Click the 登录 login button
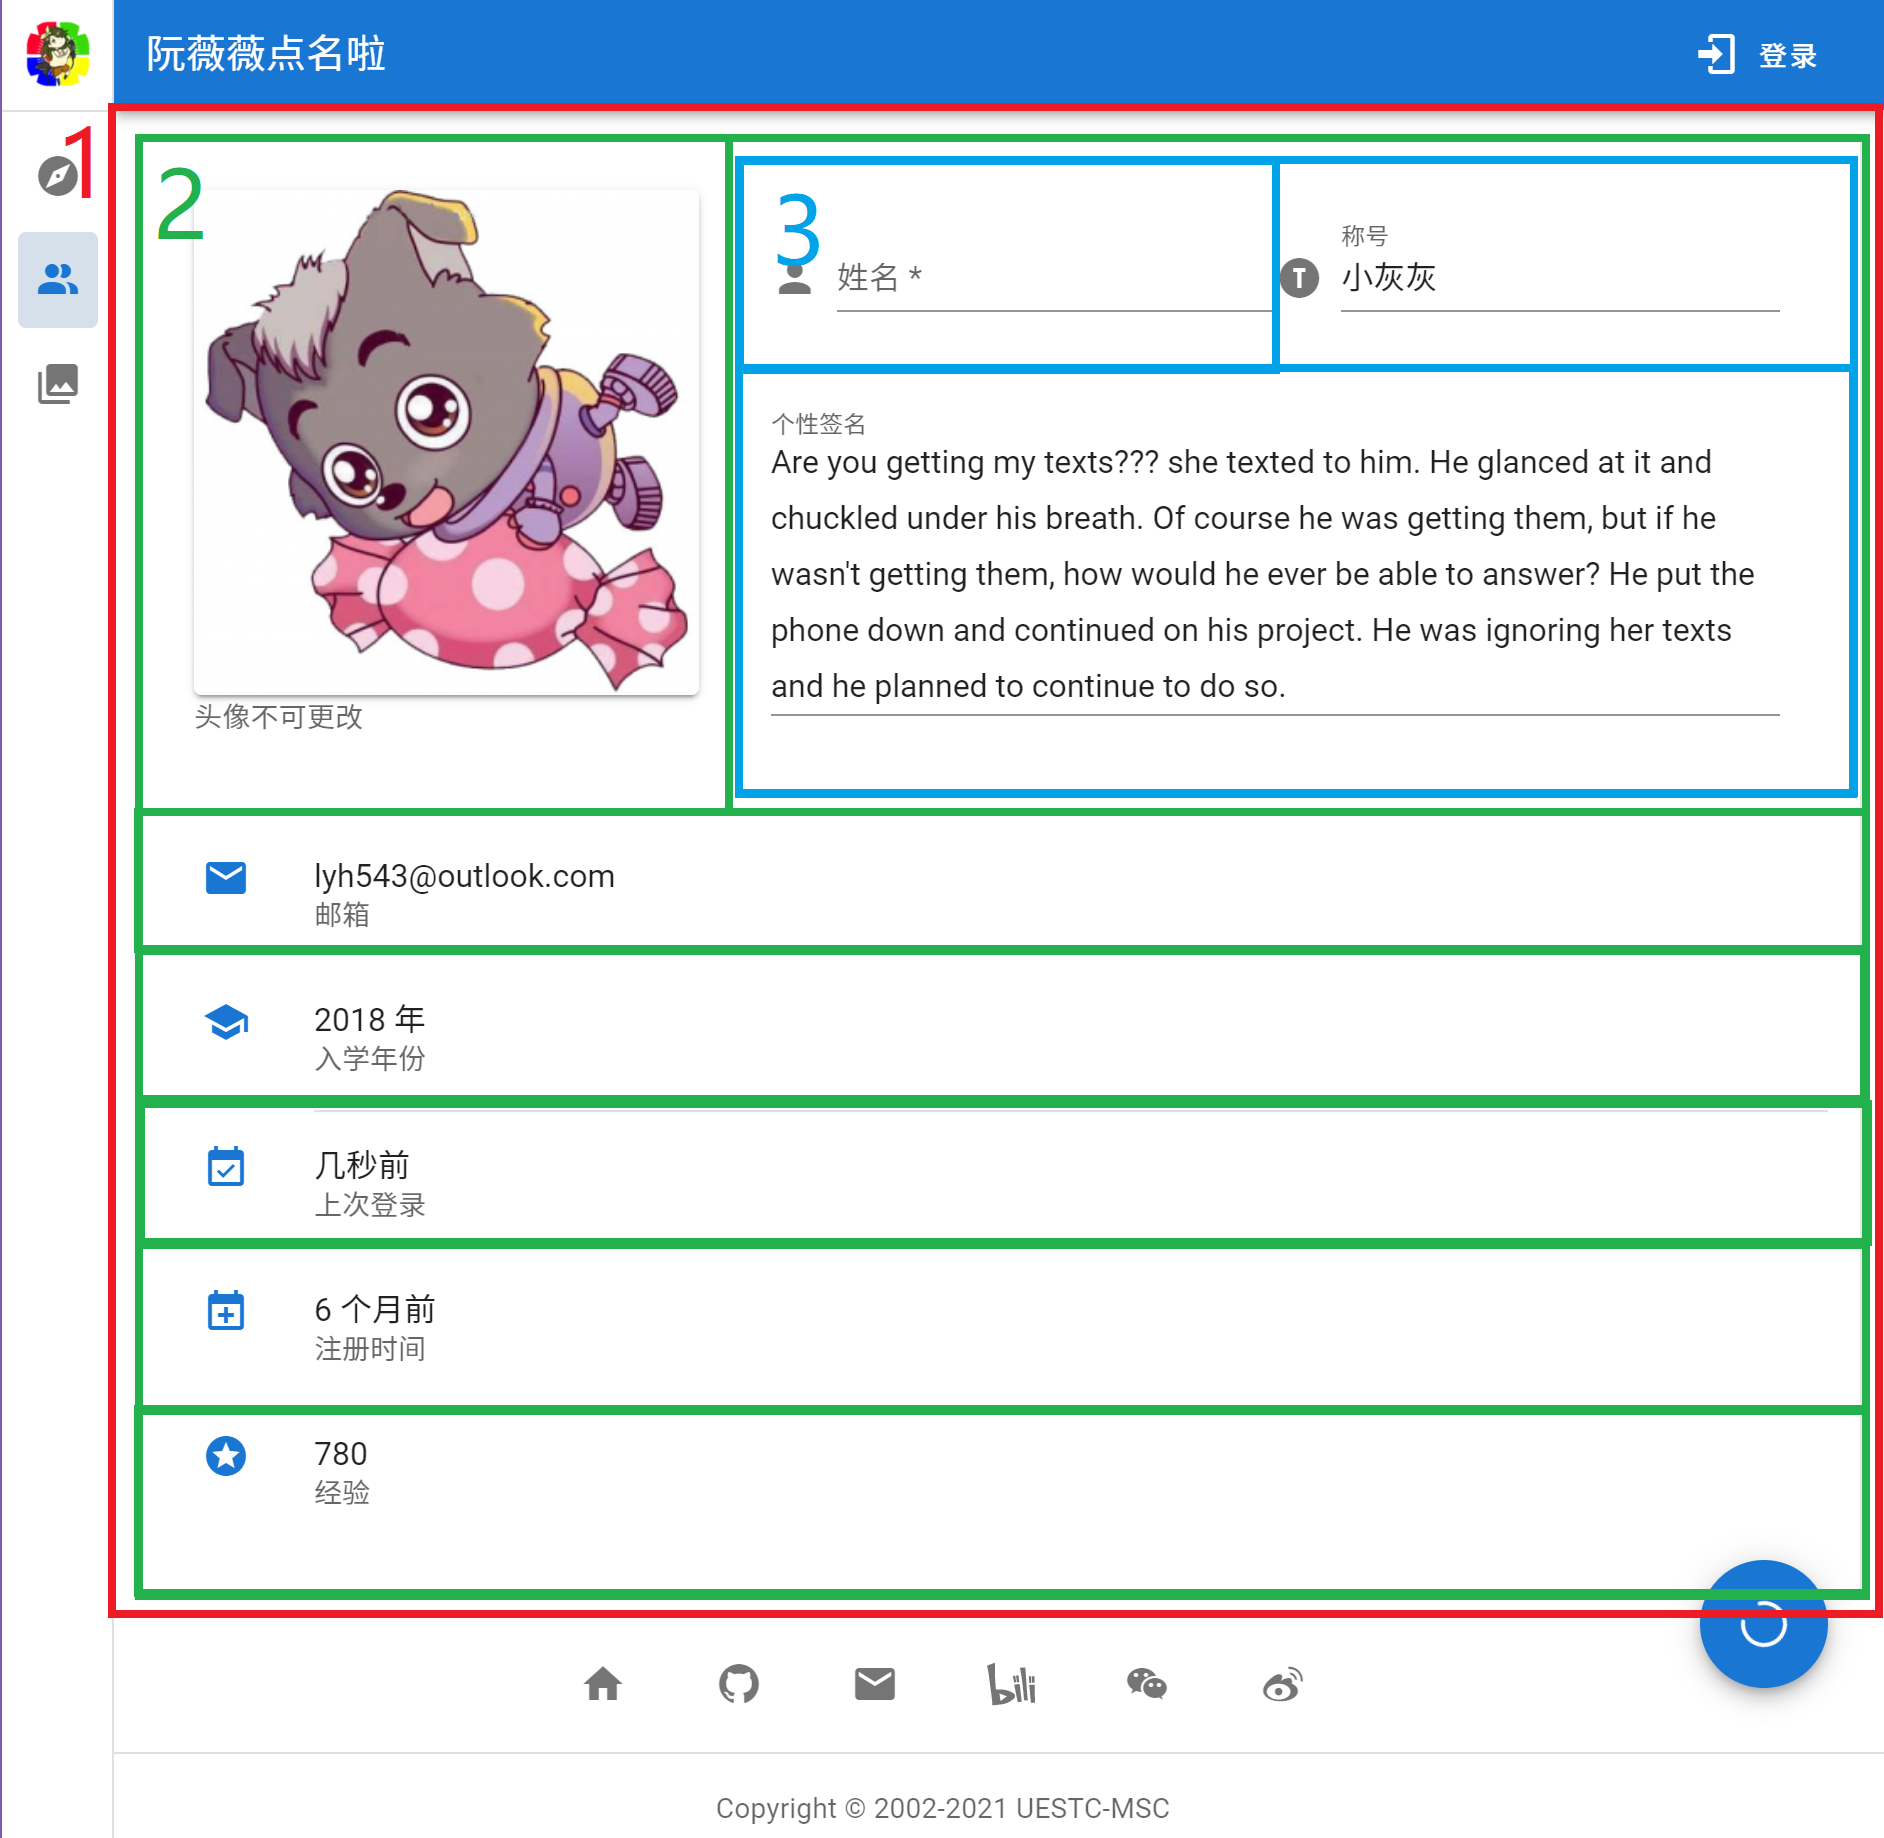 coord(1787,56)
